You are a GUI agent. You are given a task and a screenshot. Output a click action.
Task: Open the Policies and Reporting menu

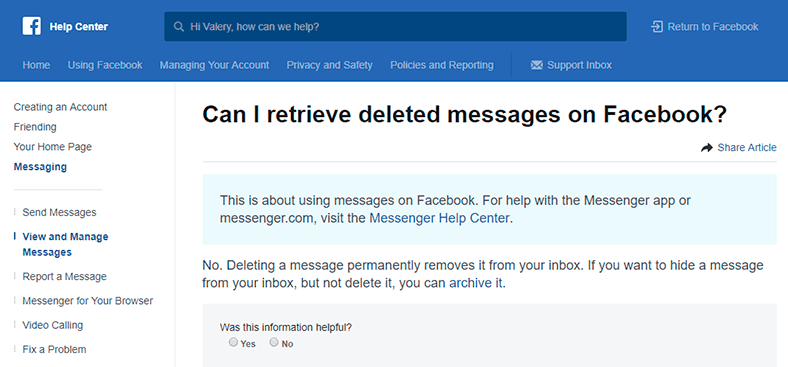[442, 65]
